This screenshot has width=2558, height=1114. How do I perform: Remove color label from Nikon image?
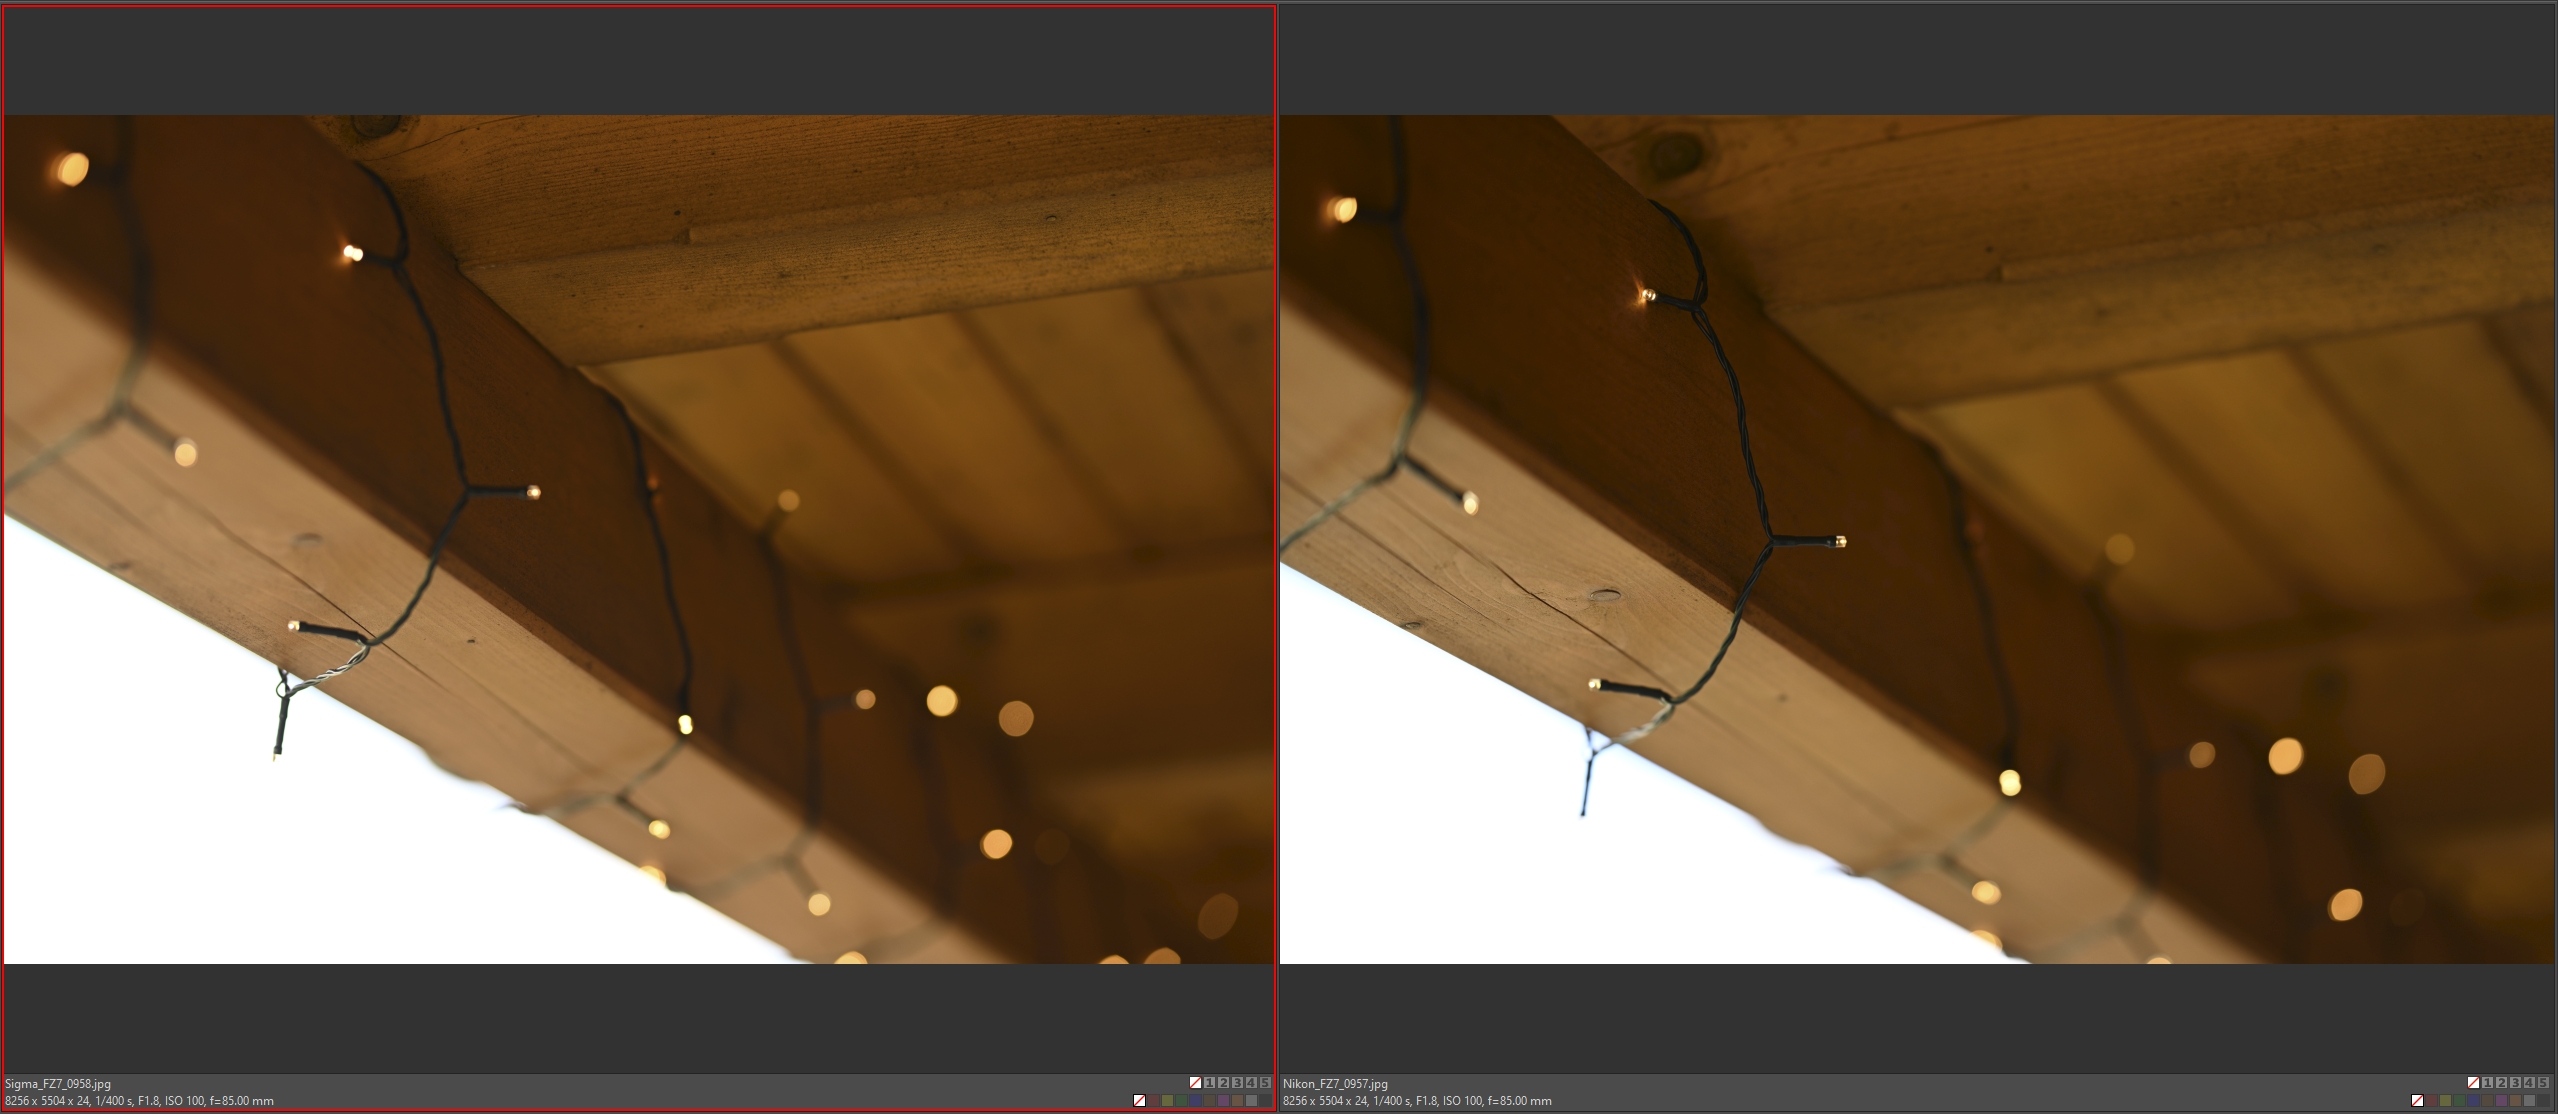2417,1100
